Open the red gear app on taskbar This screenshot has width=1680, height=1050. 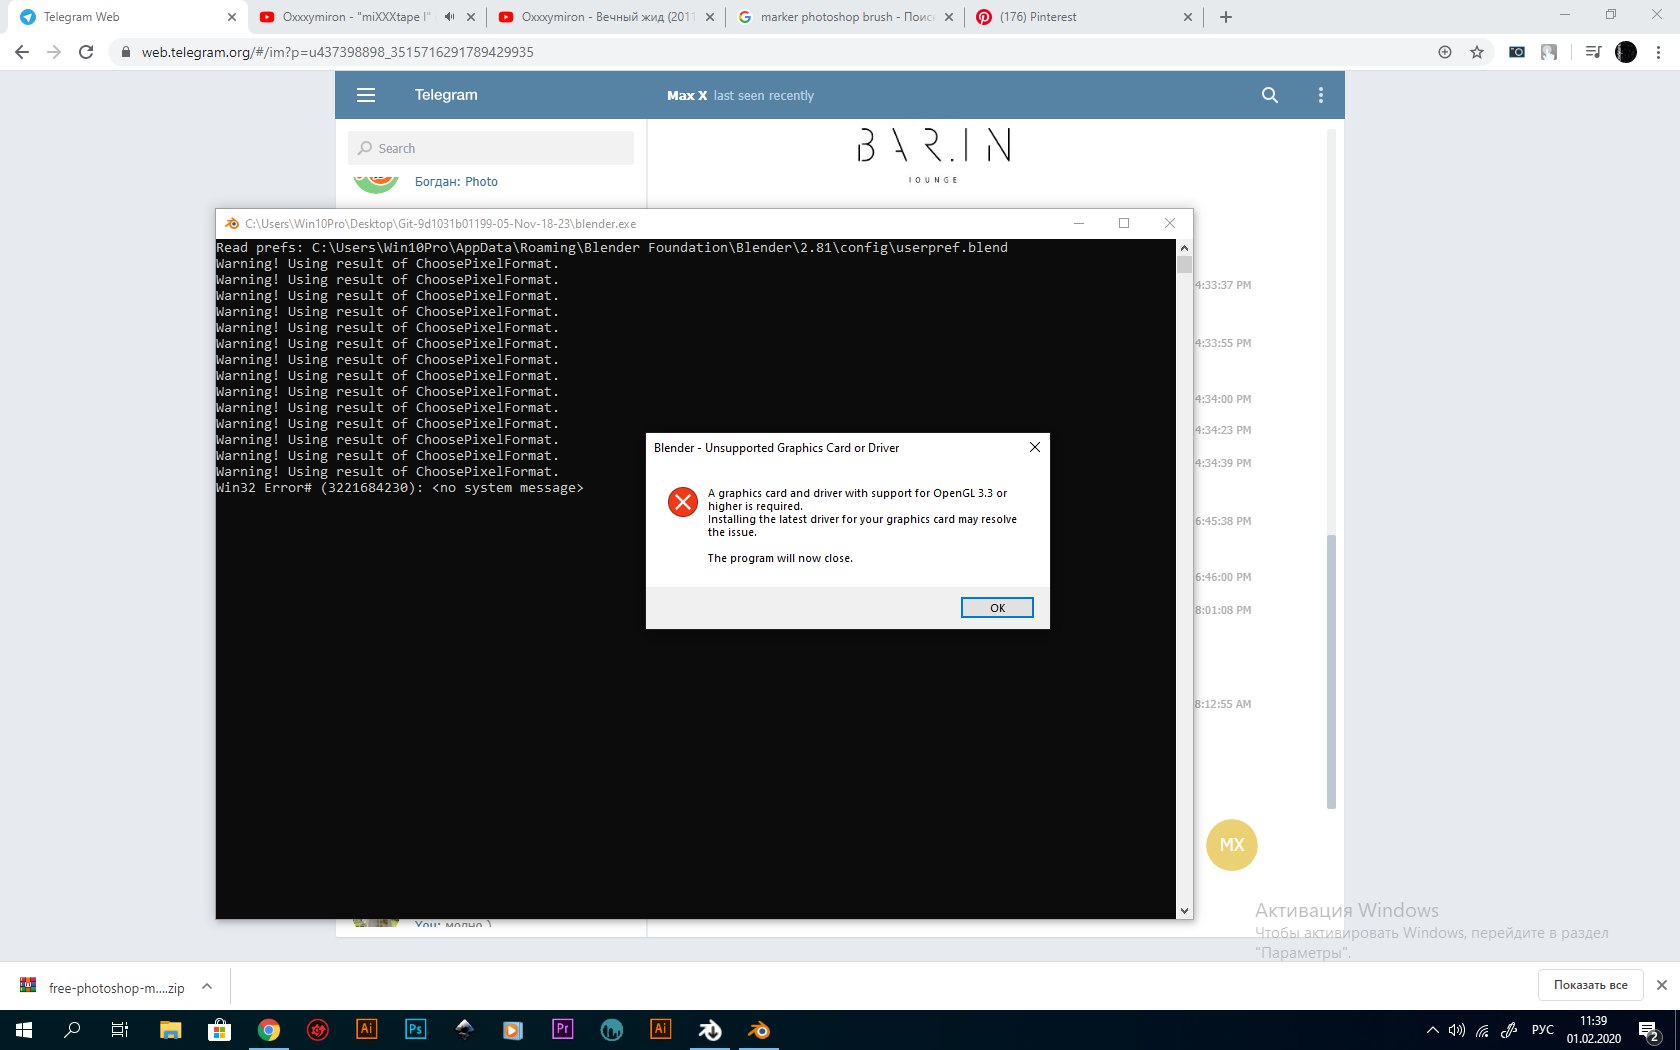point(317,1030)
